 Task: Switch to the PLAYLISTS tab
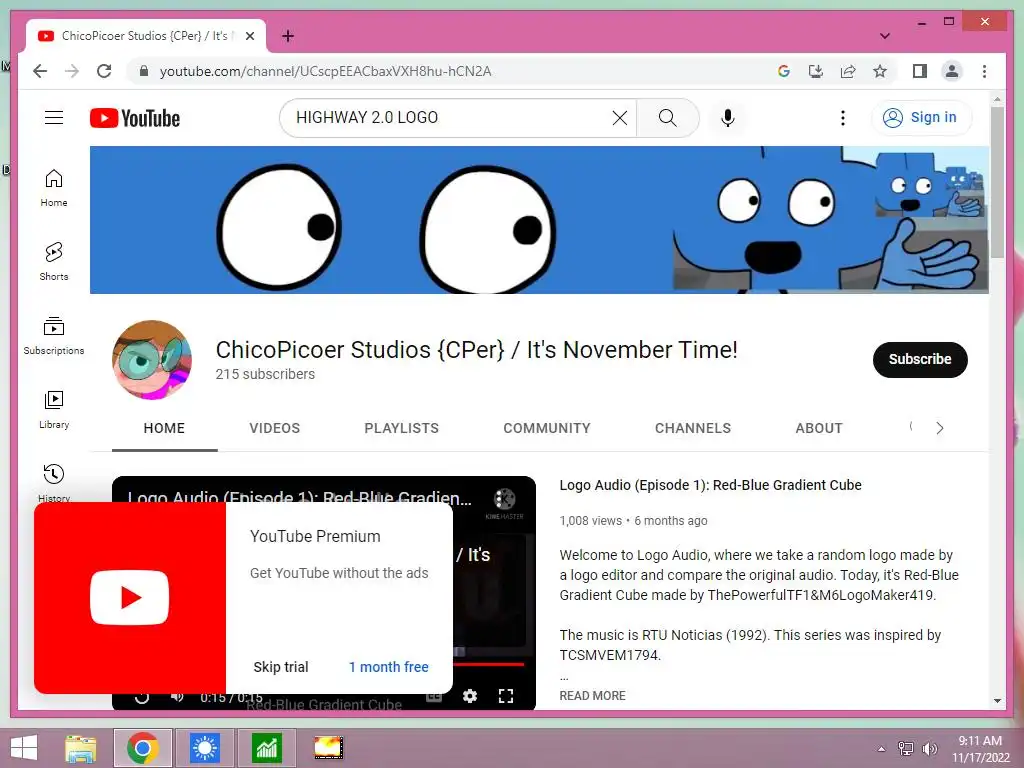point(401,428)
